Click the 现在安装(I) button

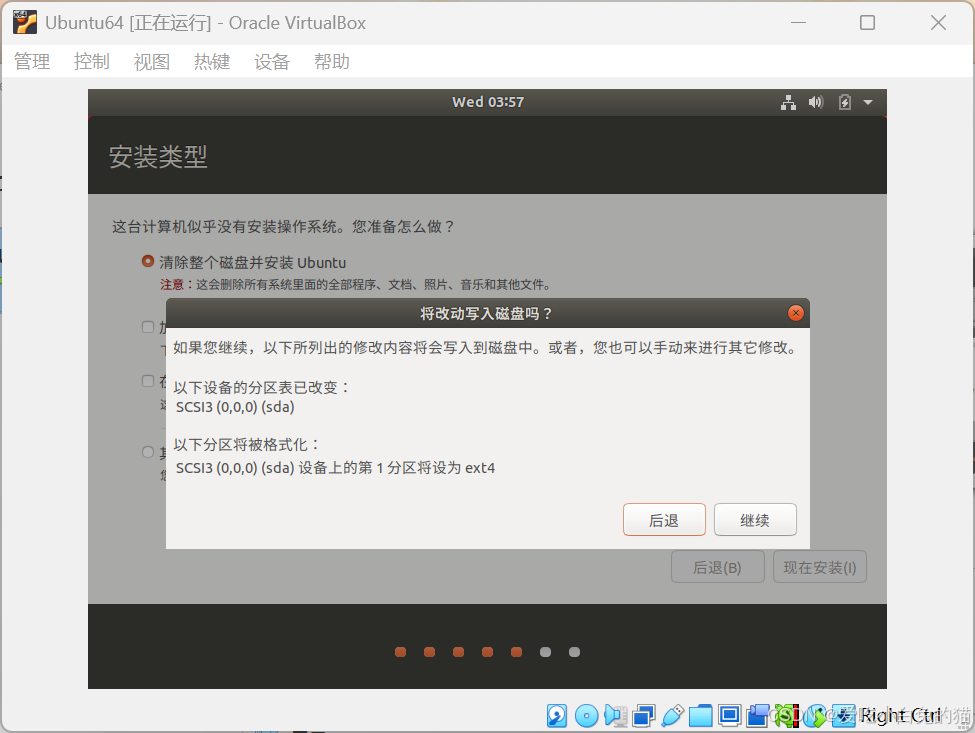pos(820,567)
